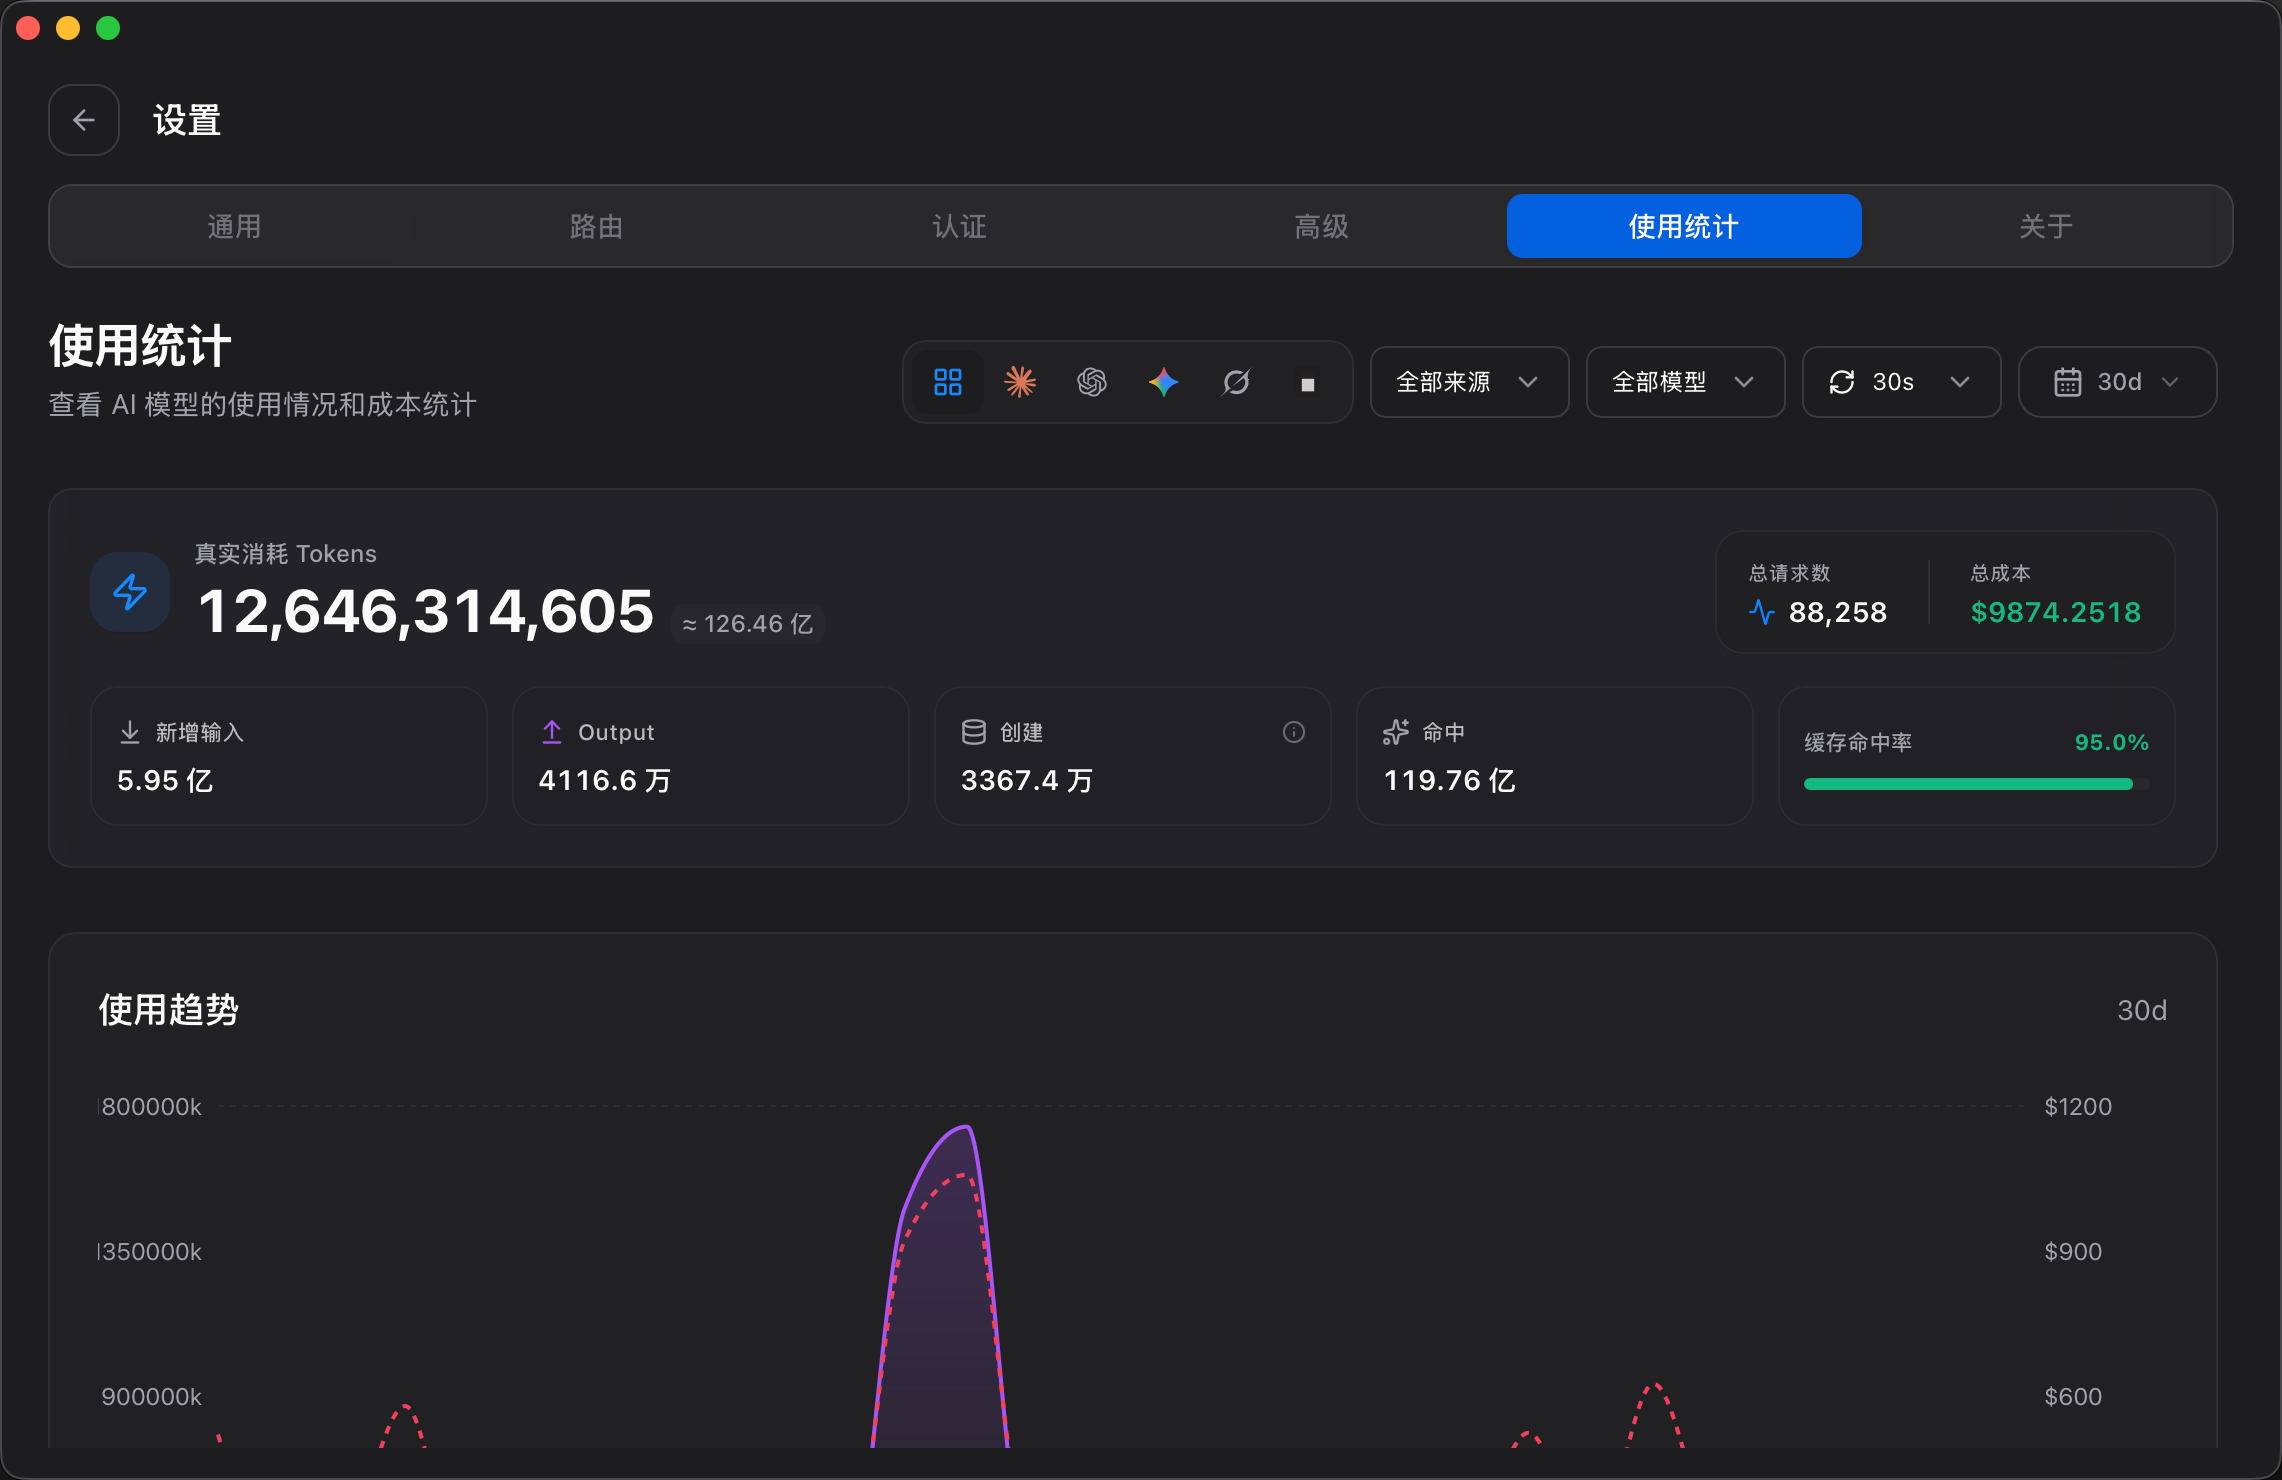Click the active 使用统计 tab

(1684, 226)
